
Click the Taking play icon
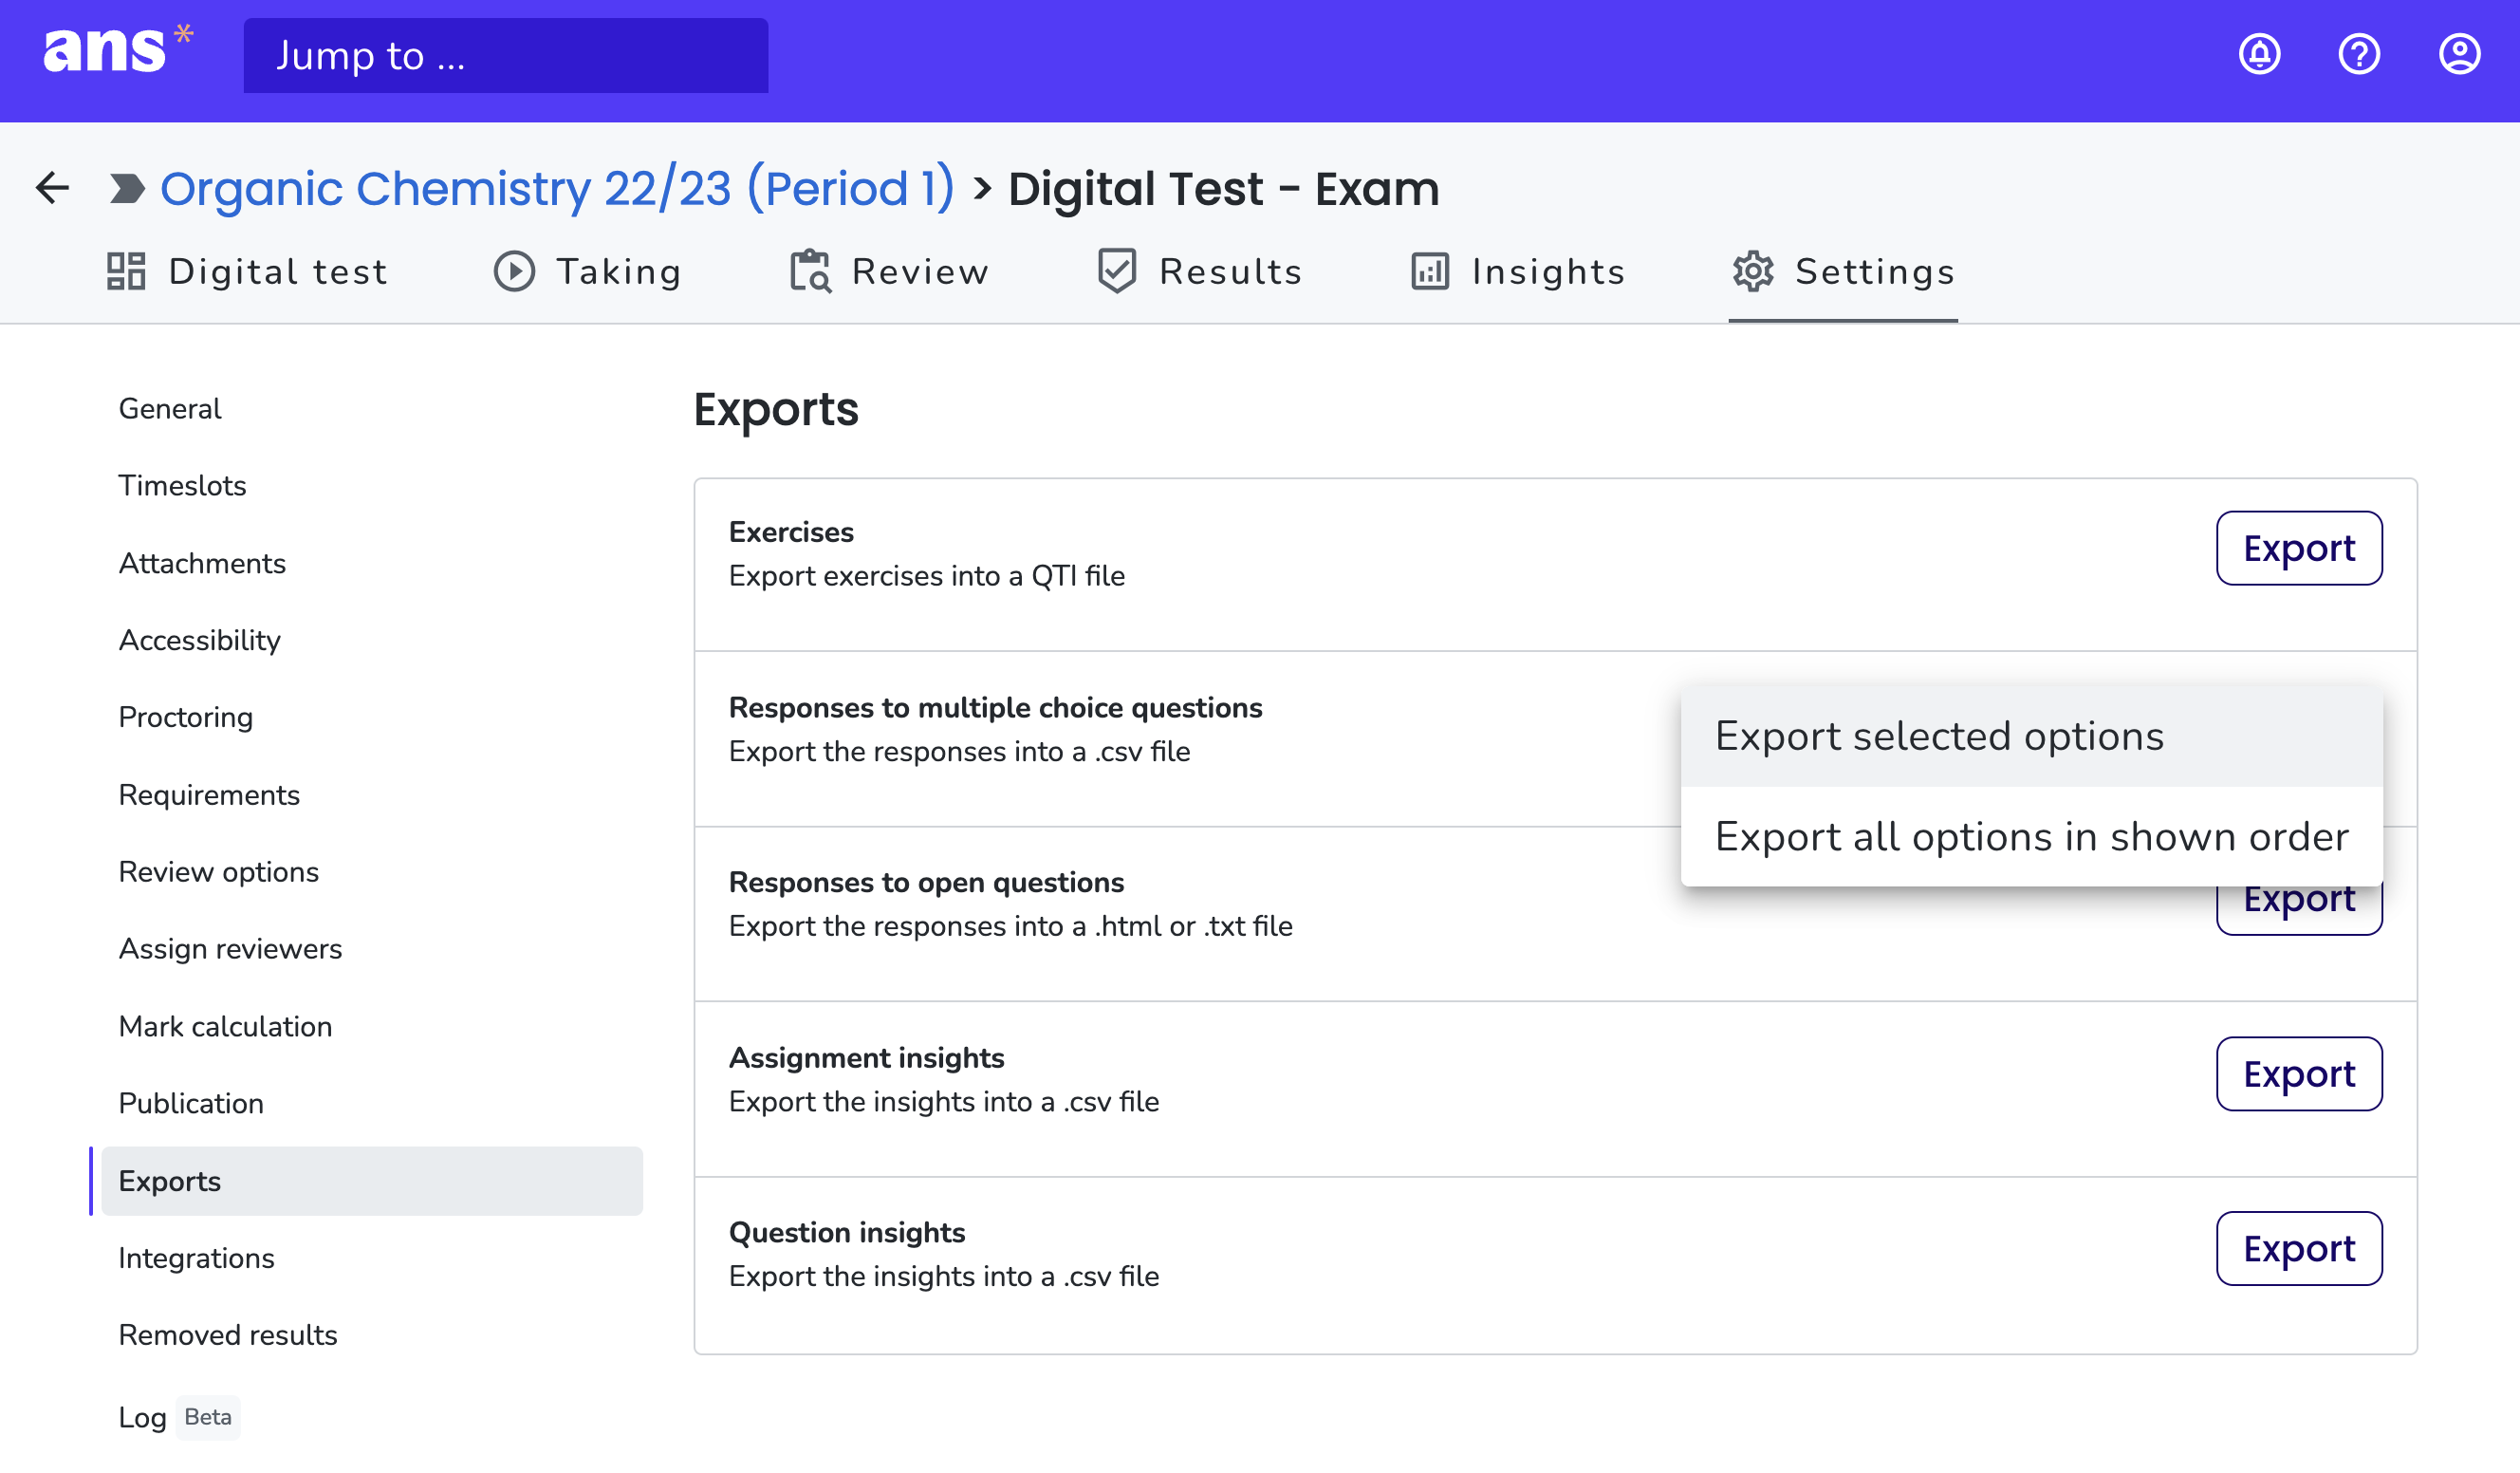click(x=514, y=272)
